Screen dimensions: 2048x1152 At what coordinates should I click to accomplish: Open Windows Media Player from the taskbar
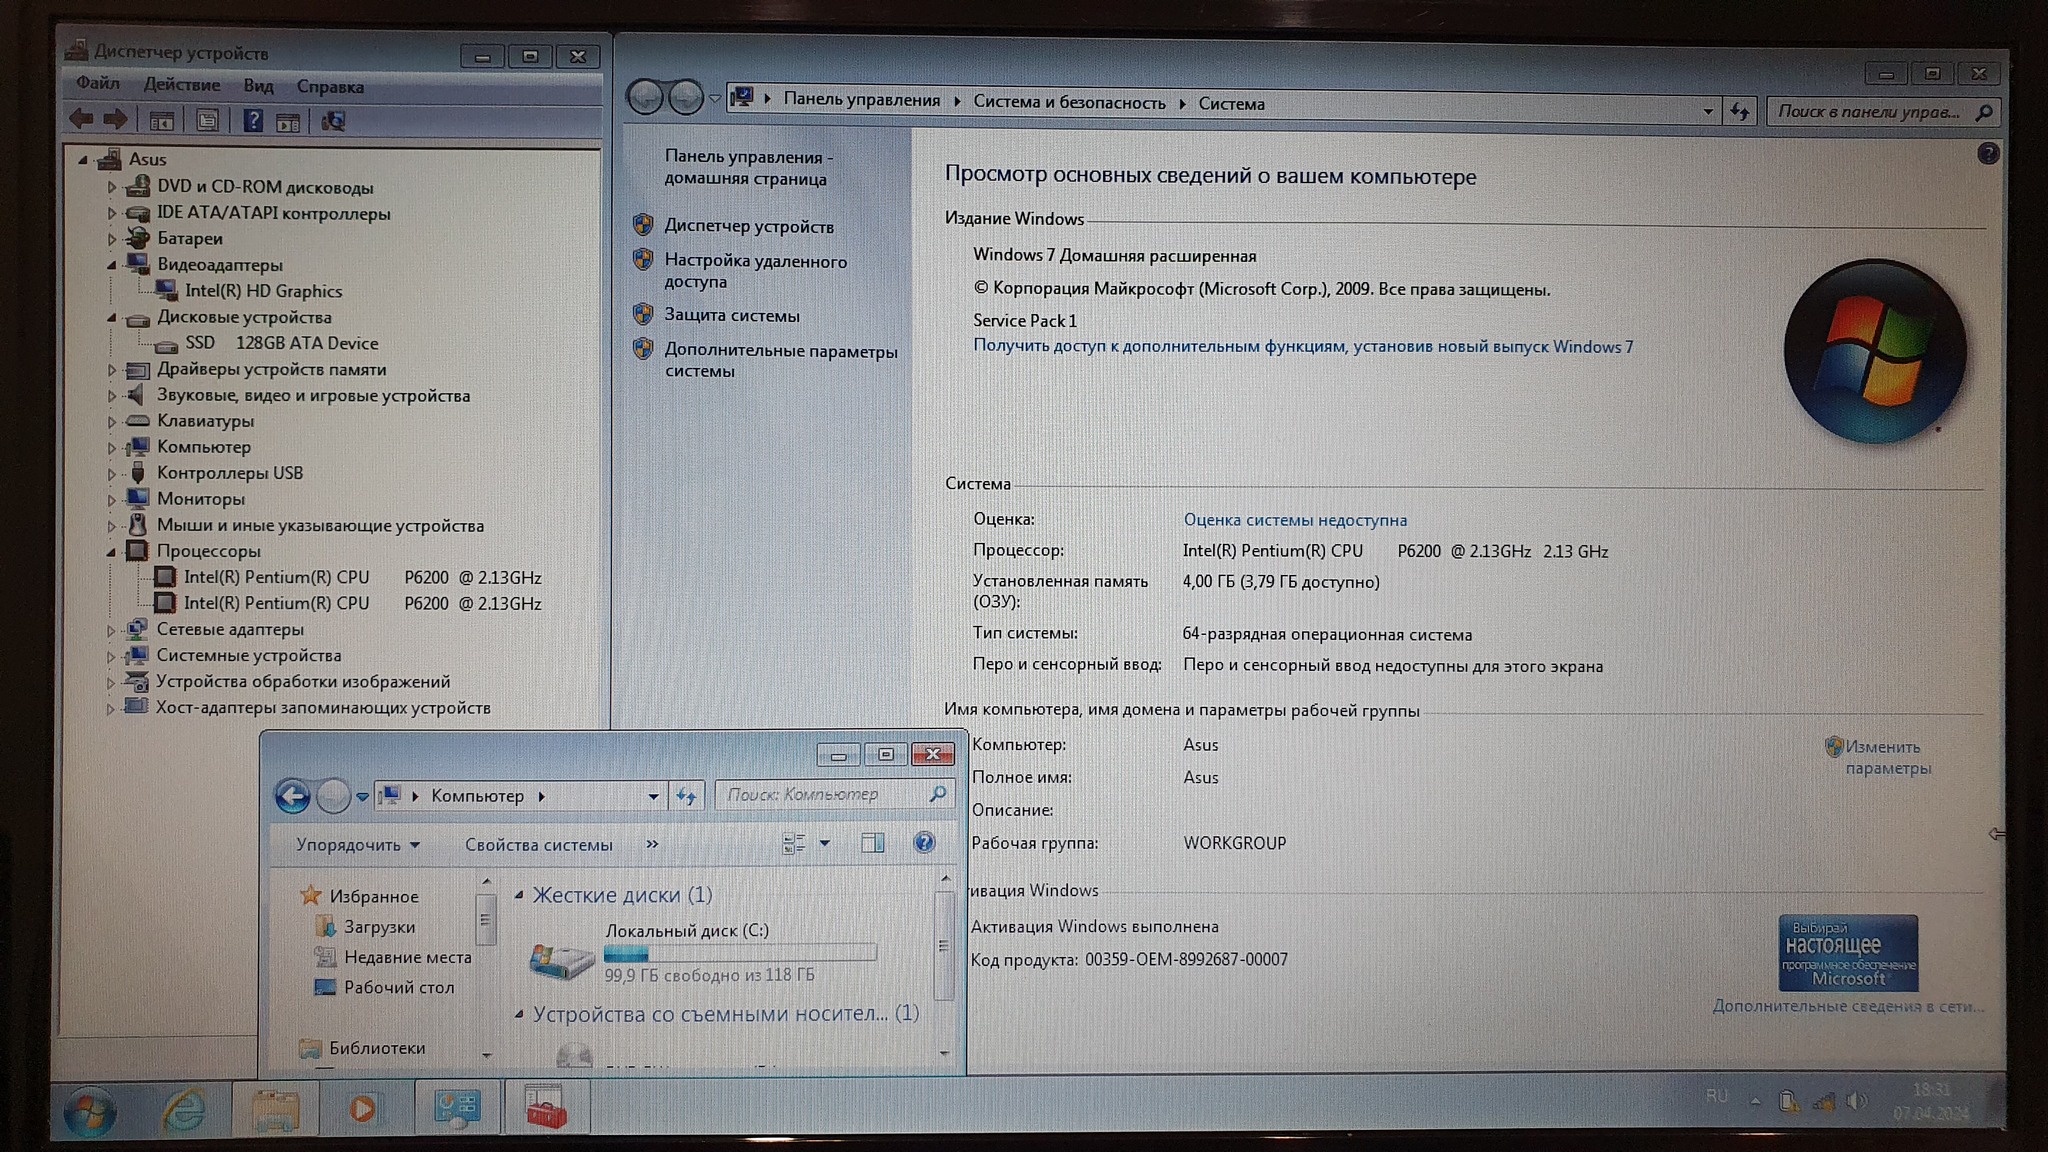[364, 1108]
